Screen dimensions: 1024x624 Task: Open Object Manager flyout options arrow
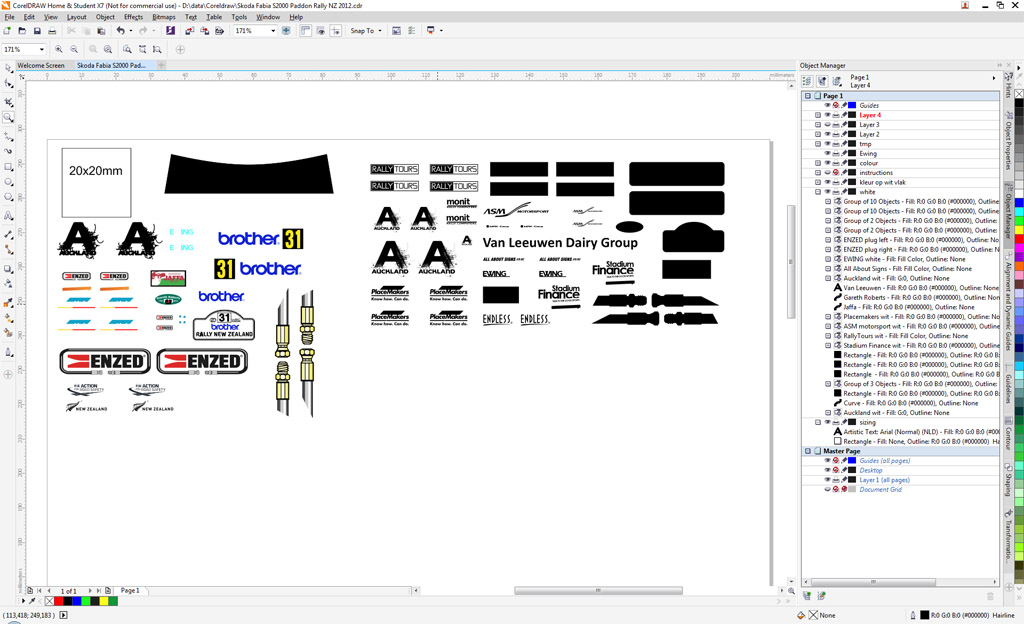[x=994, y=78]
